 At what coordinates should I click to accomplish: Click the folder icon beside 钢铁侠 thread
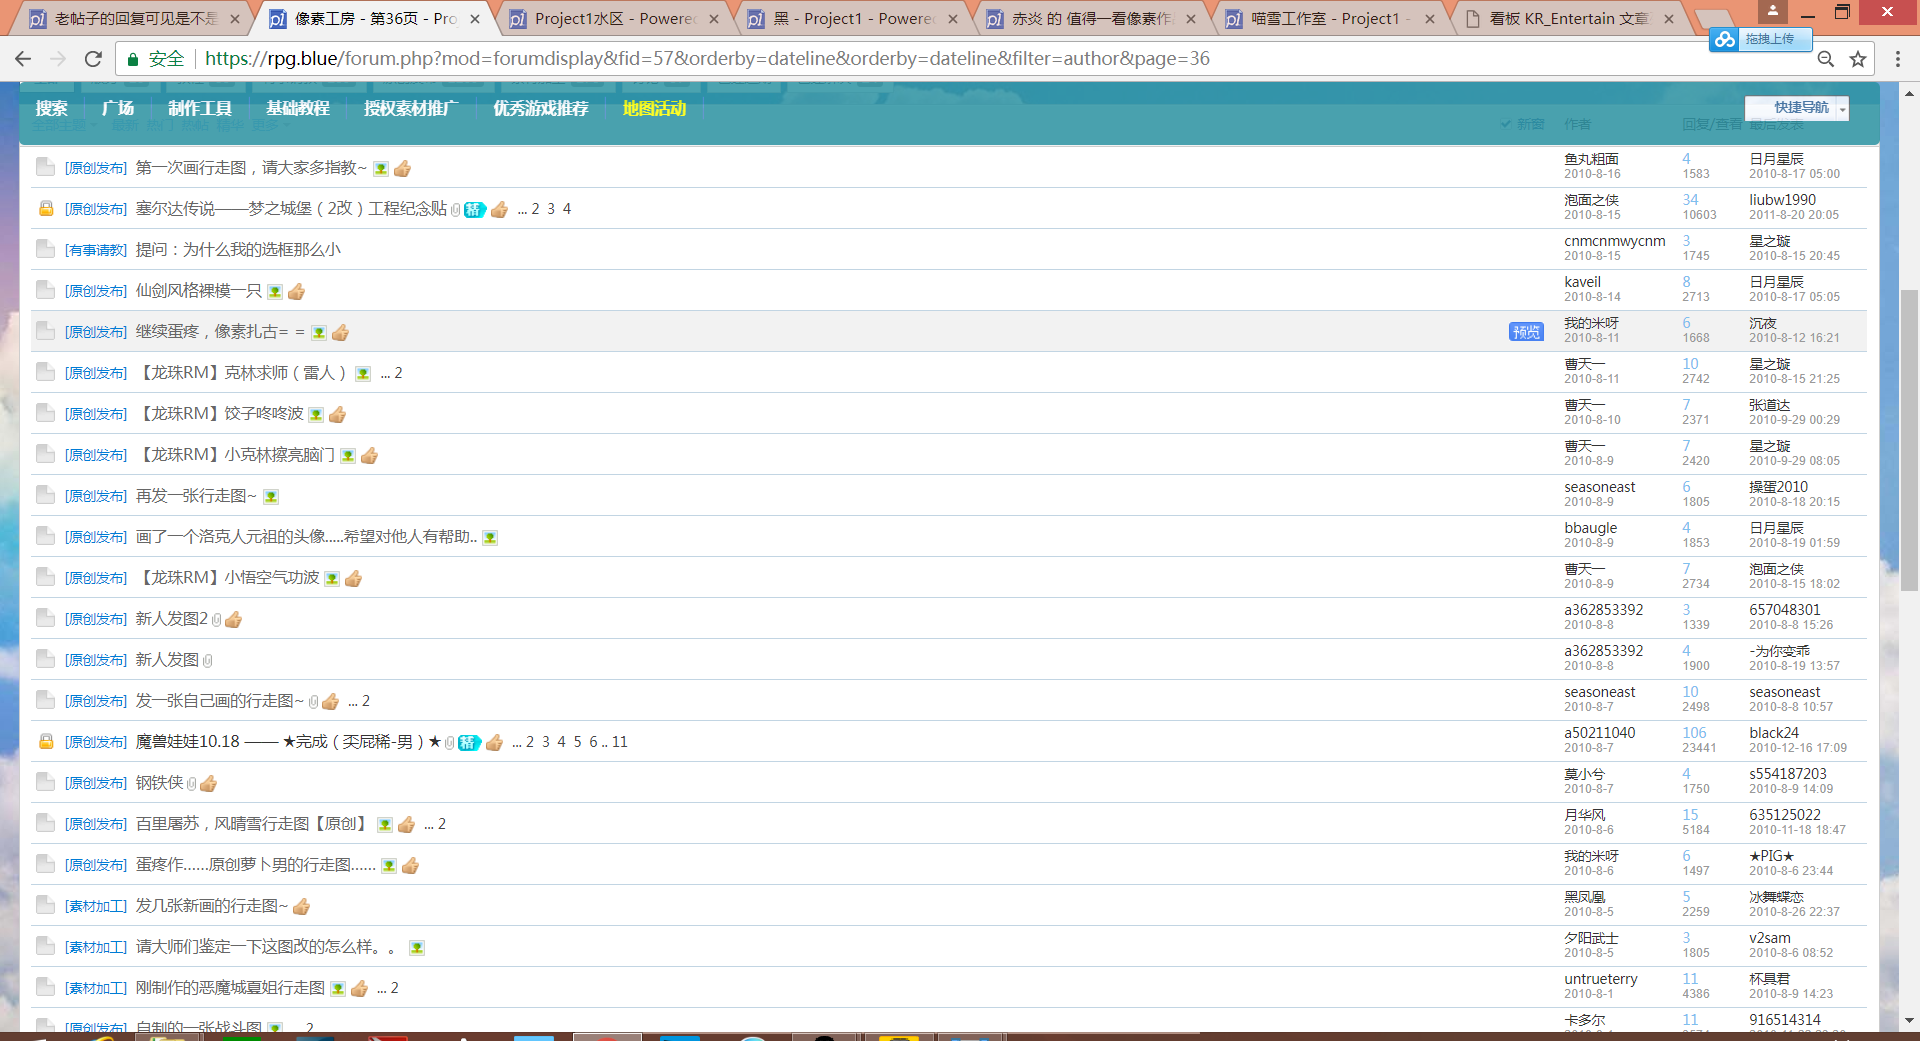(x=45, y=782)
